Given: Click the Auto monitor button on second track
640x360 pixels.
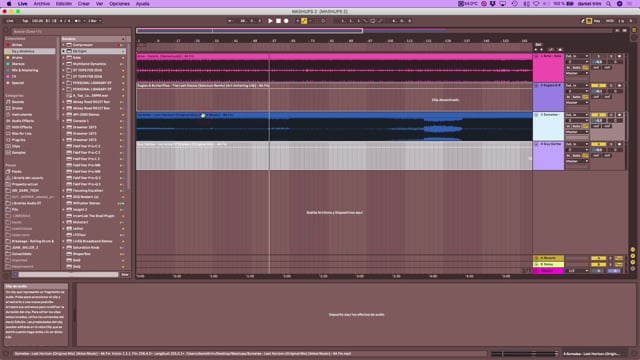Looking at the screenshot, I should pyautogui.click(x=576, y=97).
